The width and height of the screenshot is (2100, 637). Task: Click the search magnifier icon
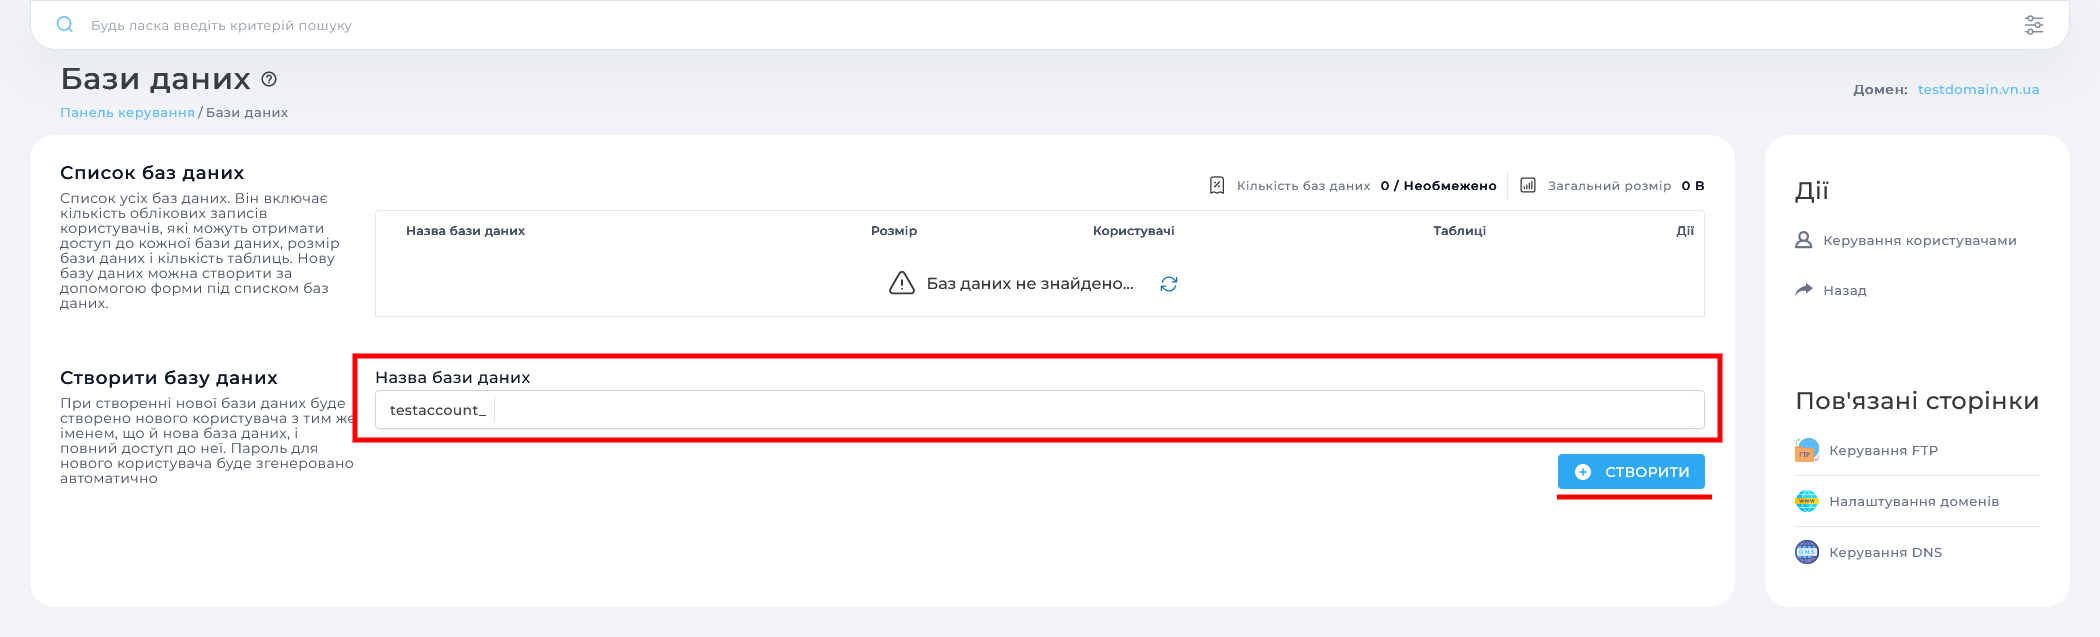point(65,25)
